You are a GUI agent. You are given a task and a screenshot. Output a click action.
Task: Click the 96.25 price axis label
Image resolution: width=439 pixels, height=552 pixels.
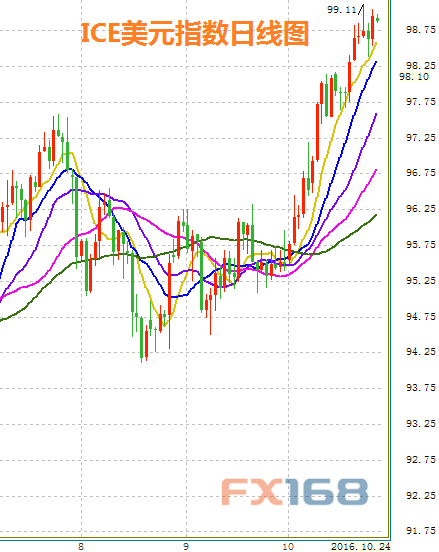click(x=421, y=209)
